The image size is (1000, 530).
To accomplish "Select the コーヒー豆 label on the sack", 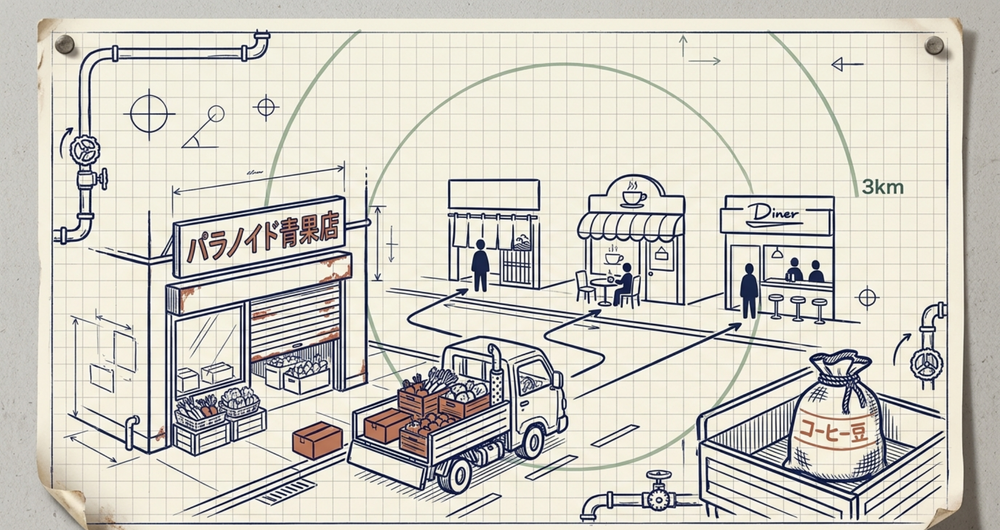I will click(x=834, y=431).
